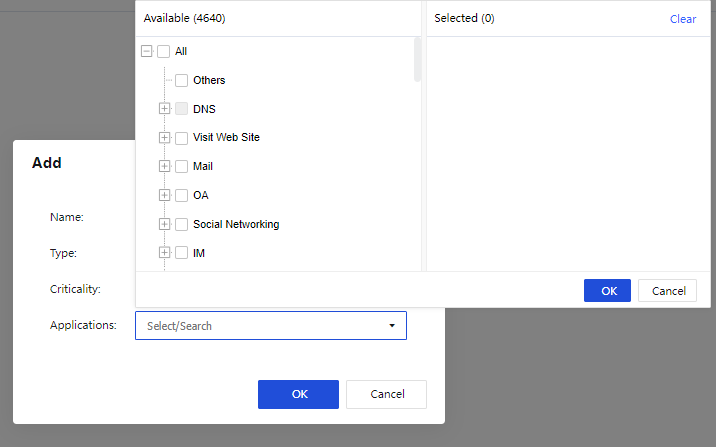The width and height of the screenshot is (716, 447).
Task: Expand the OA category node
Action: (x=164, y=195)
